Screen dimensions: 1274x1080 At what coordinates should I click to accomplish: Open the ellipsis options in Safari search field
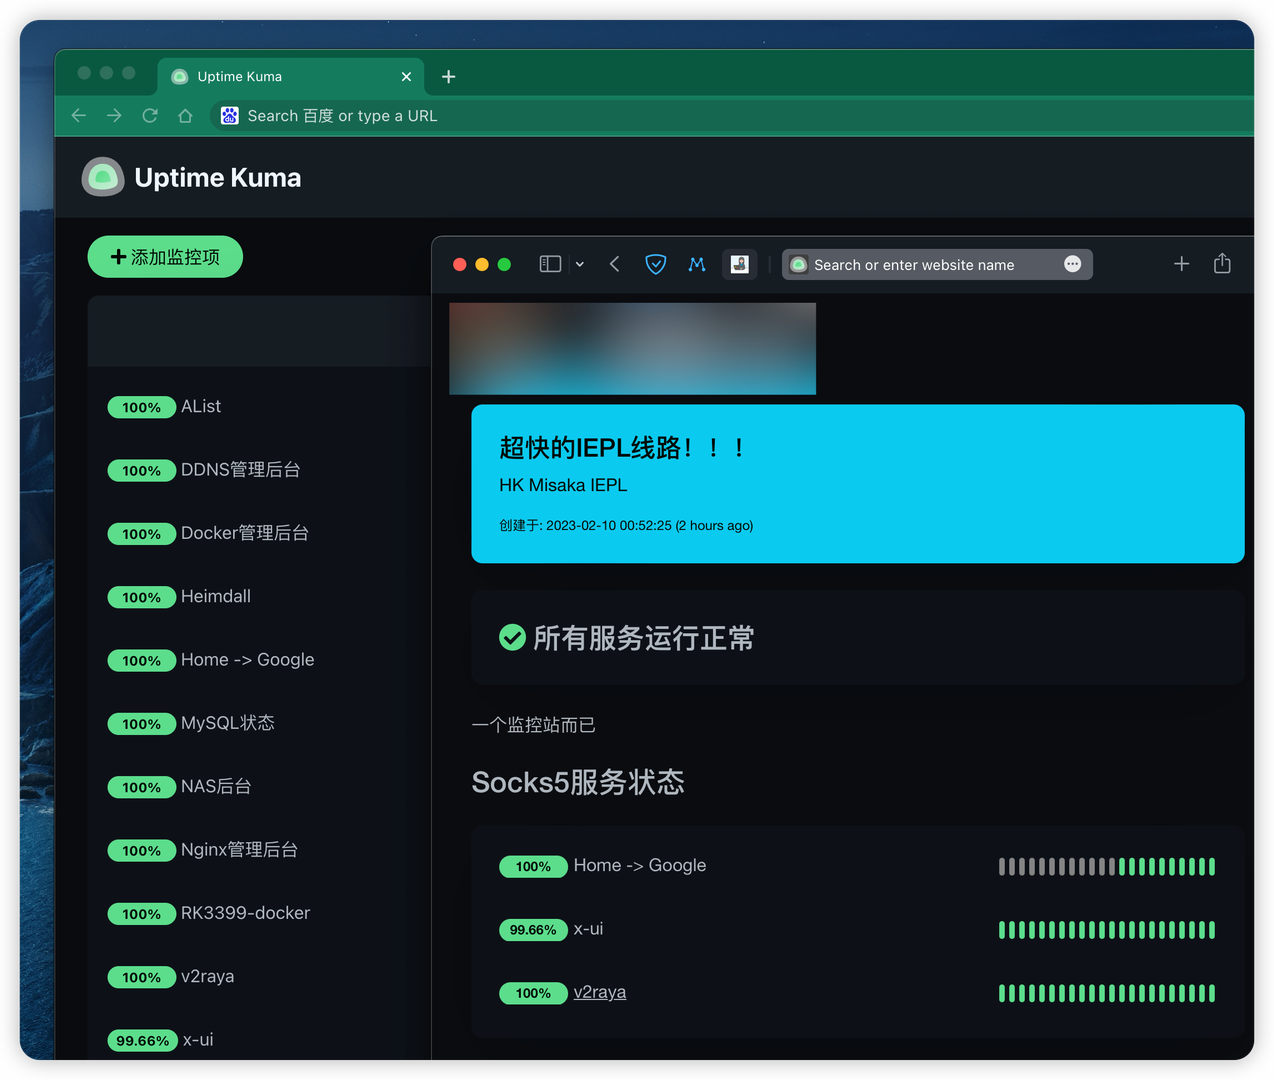pyautogui.click(x=1072, y=264)
